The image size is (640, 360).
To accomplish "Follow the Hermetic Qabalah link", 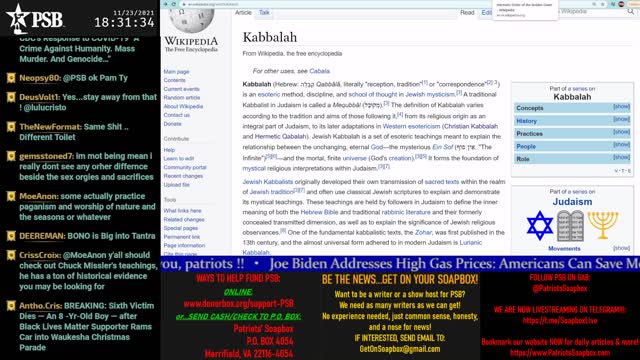I will point(280,136).
